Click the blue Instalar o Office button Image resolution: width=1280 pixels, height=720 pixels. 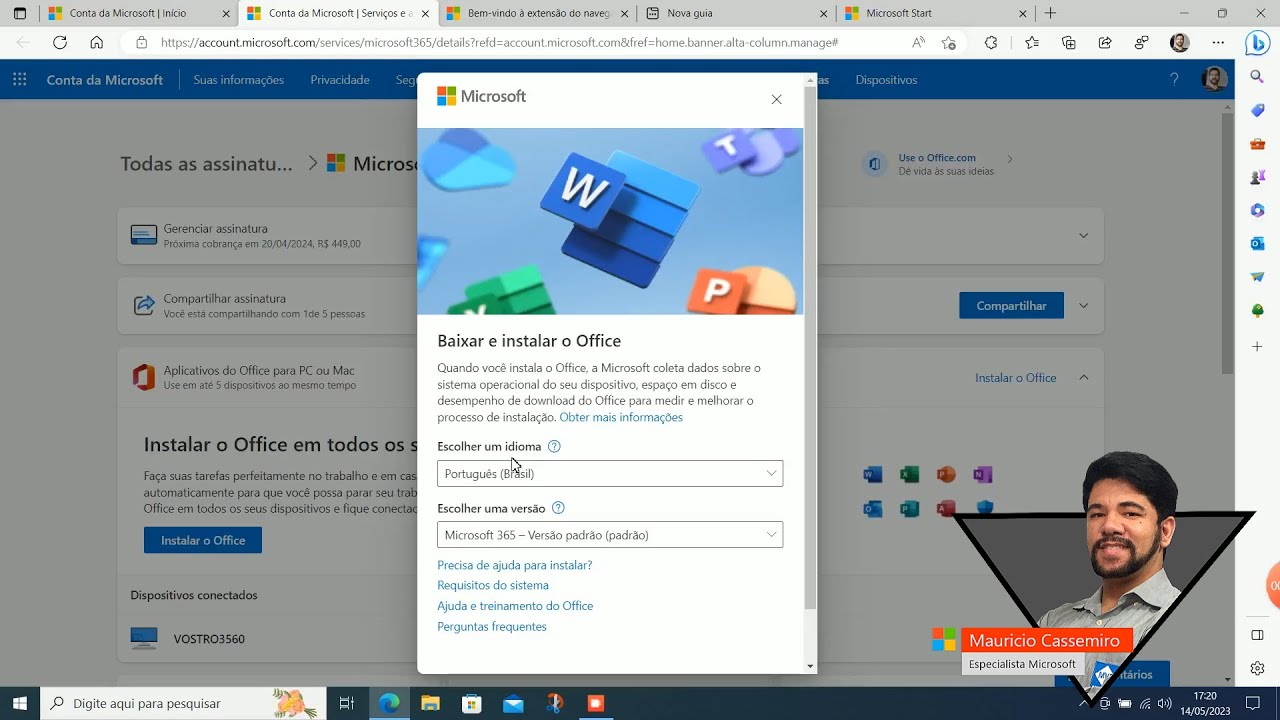click(x=203, y=540)
